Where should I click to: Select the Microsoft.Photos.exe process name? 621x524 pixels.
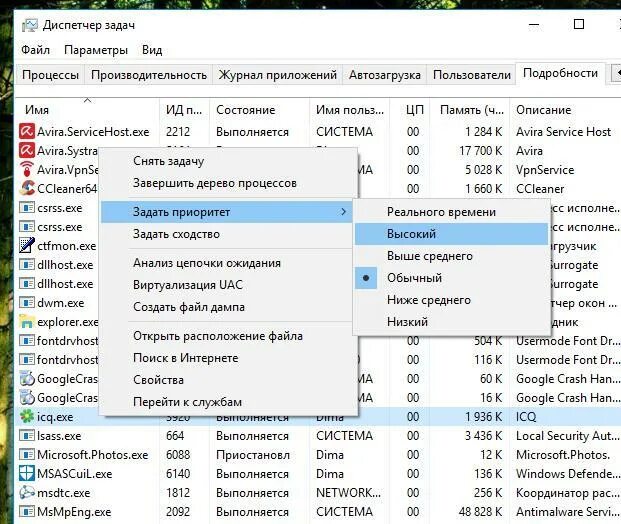coord(92,455)
